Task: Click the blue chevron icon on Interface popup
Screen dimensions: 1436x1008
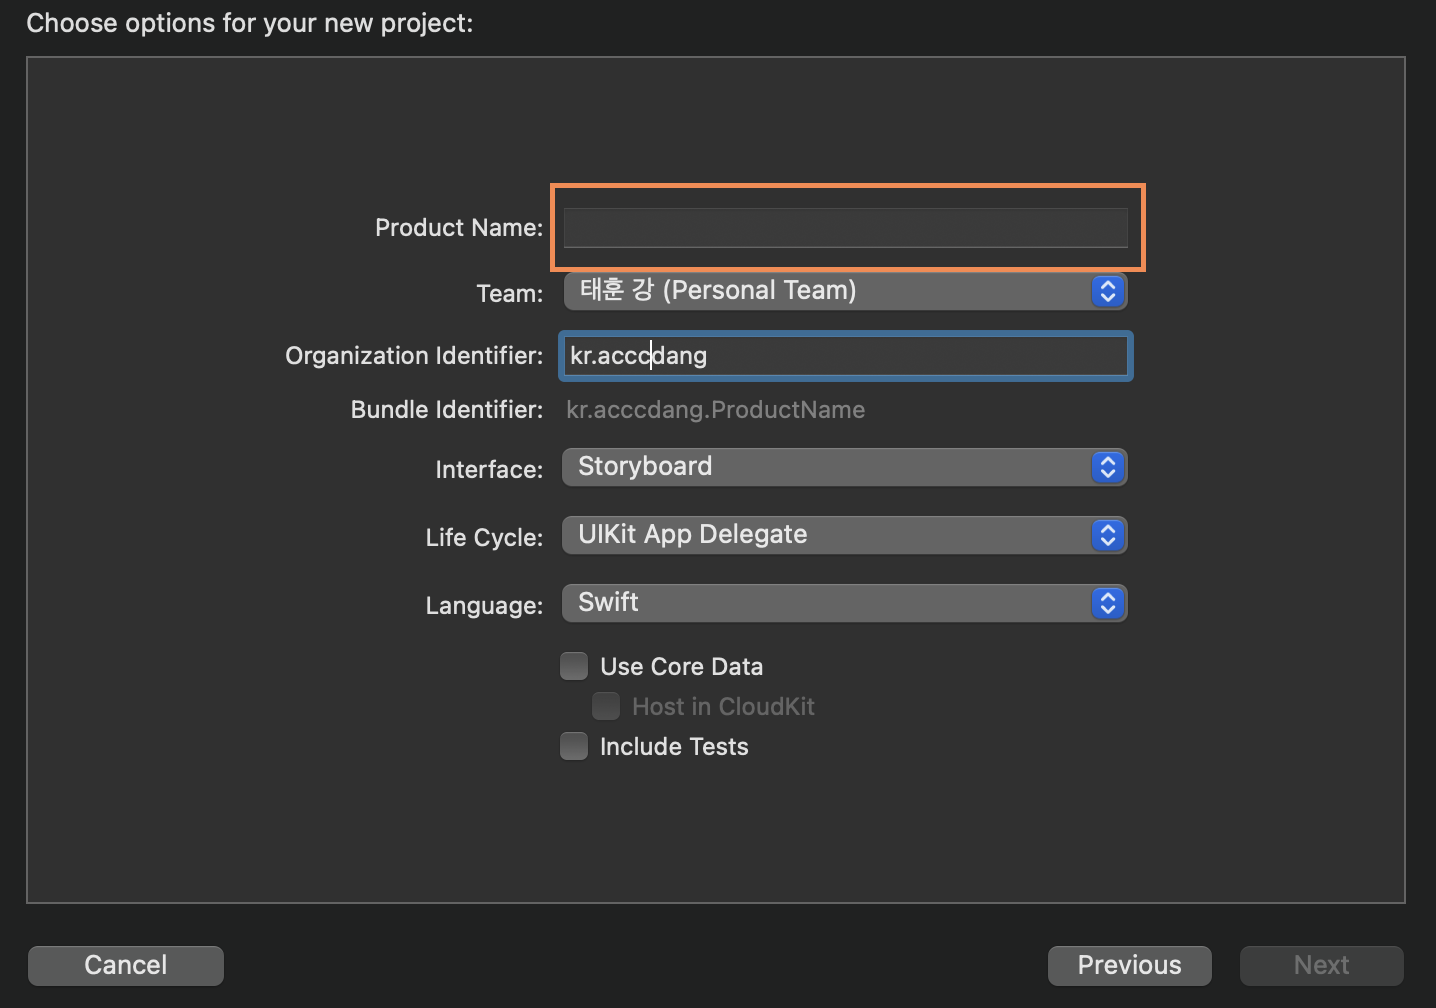Action: coord(1107,467)
